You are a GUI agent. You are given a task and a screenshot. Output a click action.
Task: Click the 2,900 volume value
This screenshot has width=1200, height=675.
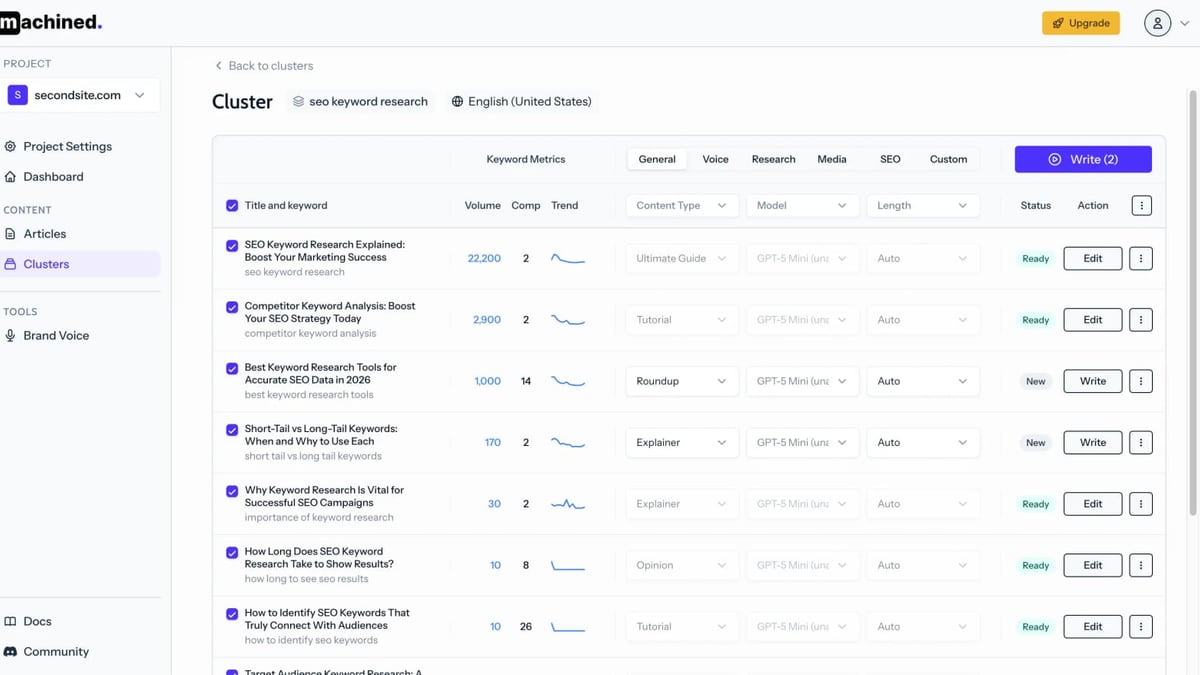(x=487, y=320)
